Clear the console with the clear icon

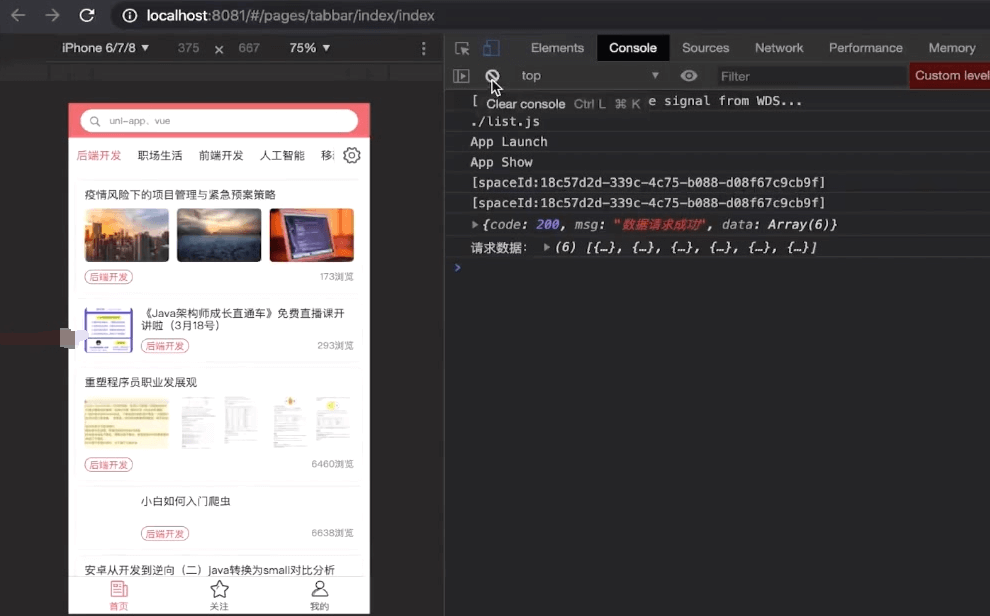pyautogui.click(x=492, y=76)
